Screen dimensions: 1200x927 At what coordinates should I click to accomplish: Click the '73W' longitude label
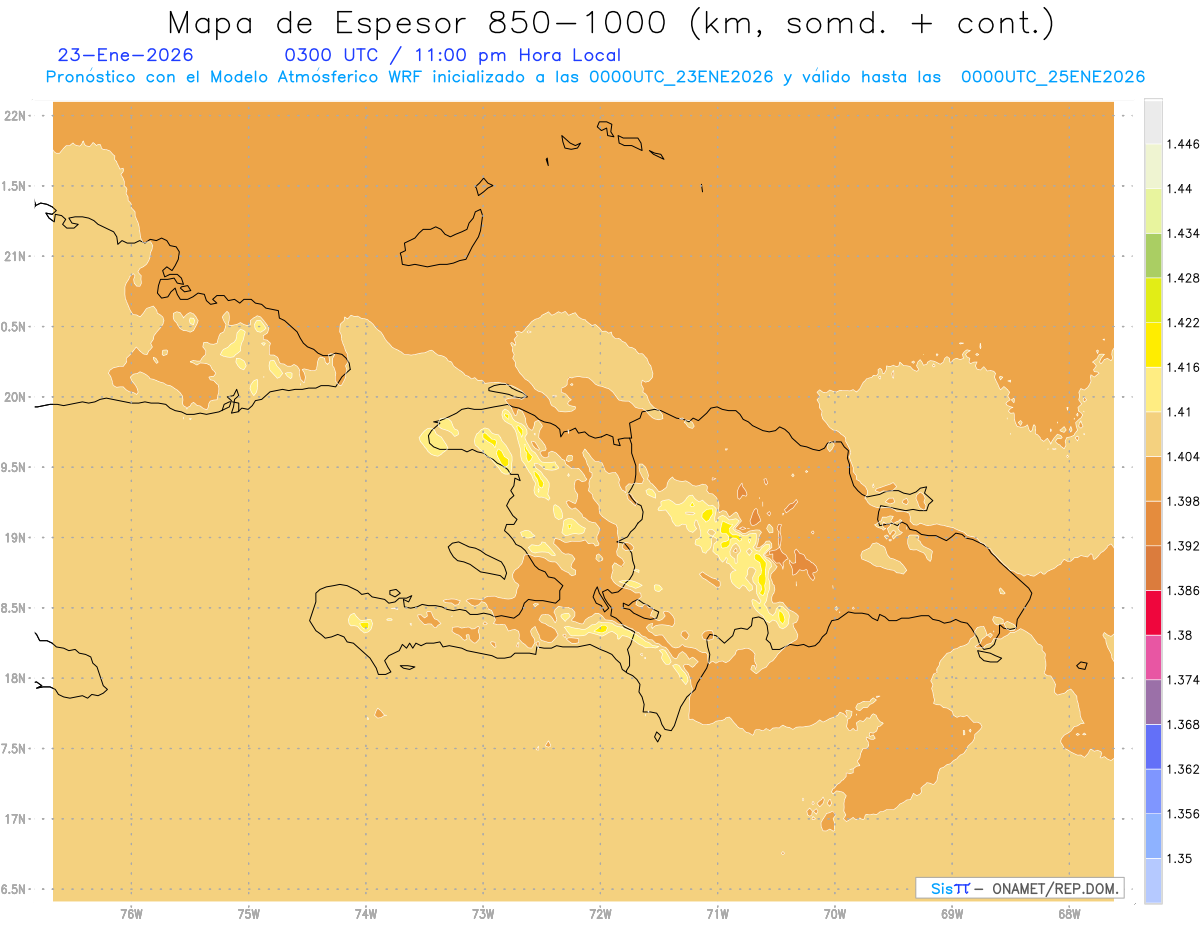(483, 914)
